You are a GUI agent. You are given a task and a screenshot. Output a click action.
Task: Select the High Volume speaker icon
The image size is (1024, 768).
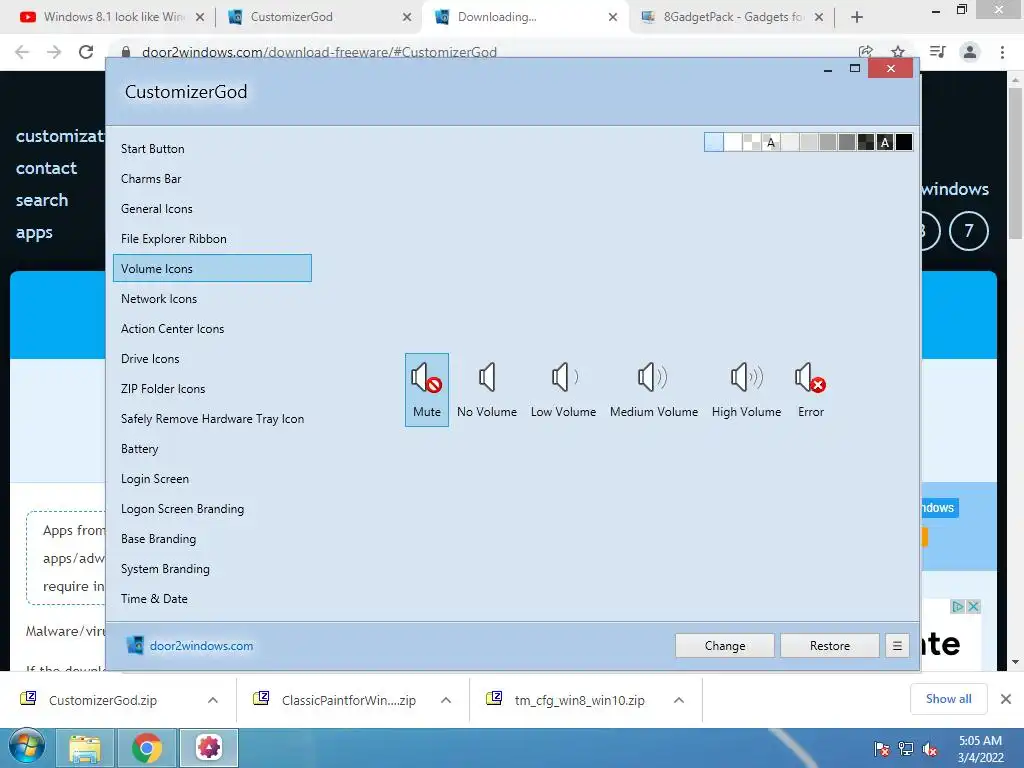tap(746, 390)
